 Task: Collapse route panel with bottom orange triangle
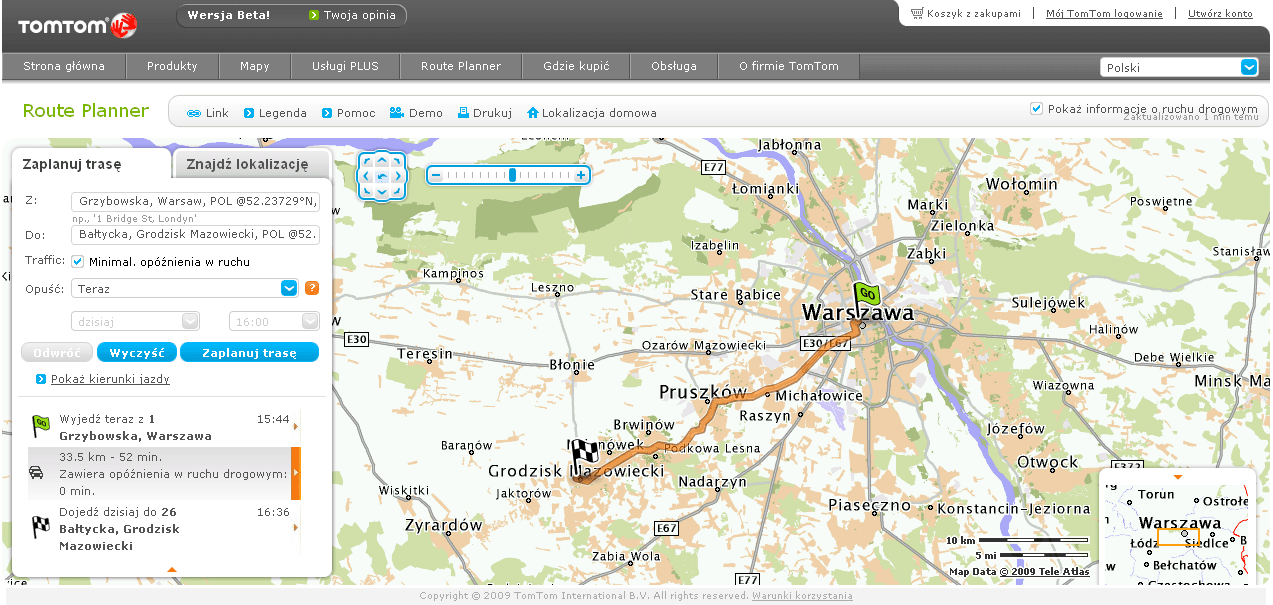[172, 569]
